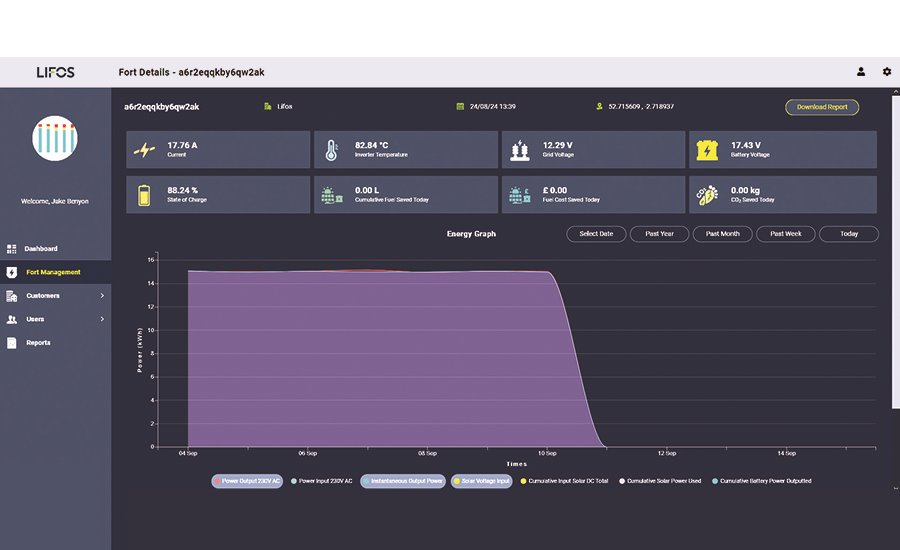Click the Current lightning bolt icon

click(144, 150)
